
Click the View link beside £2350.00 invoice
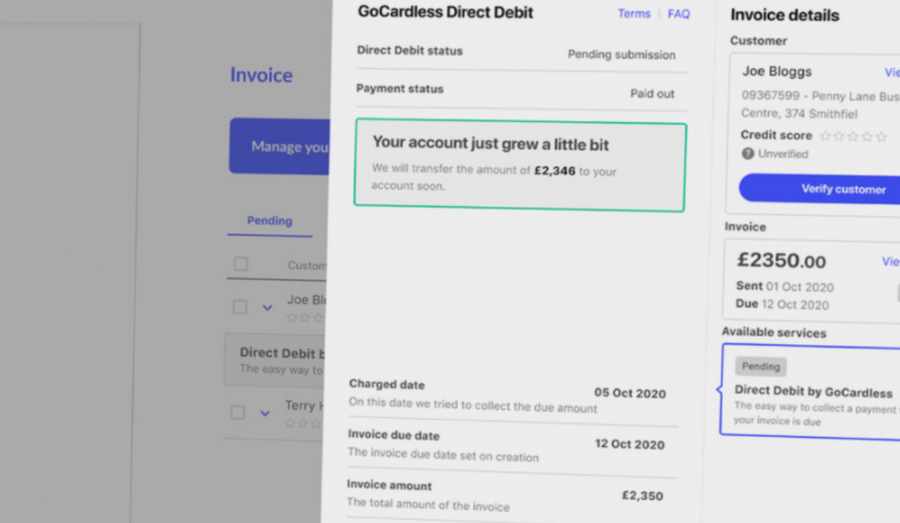(x=890, y=261)
